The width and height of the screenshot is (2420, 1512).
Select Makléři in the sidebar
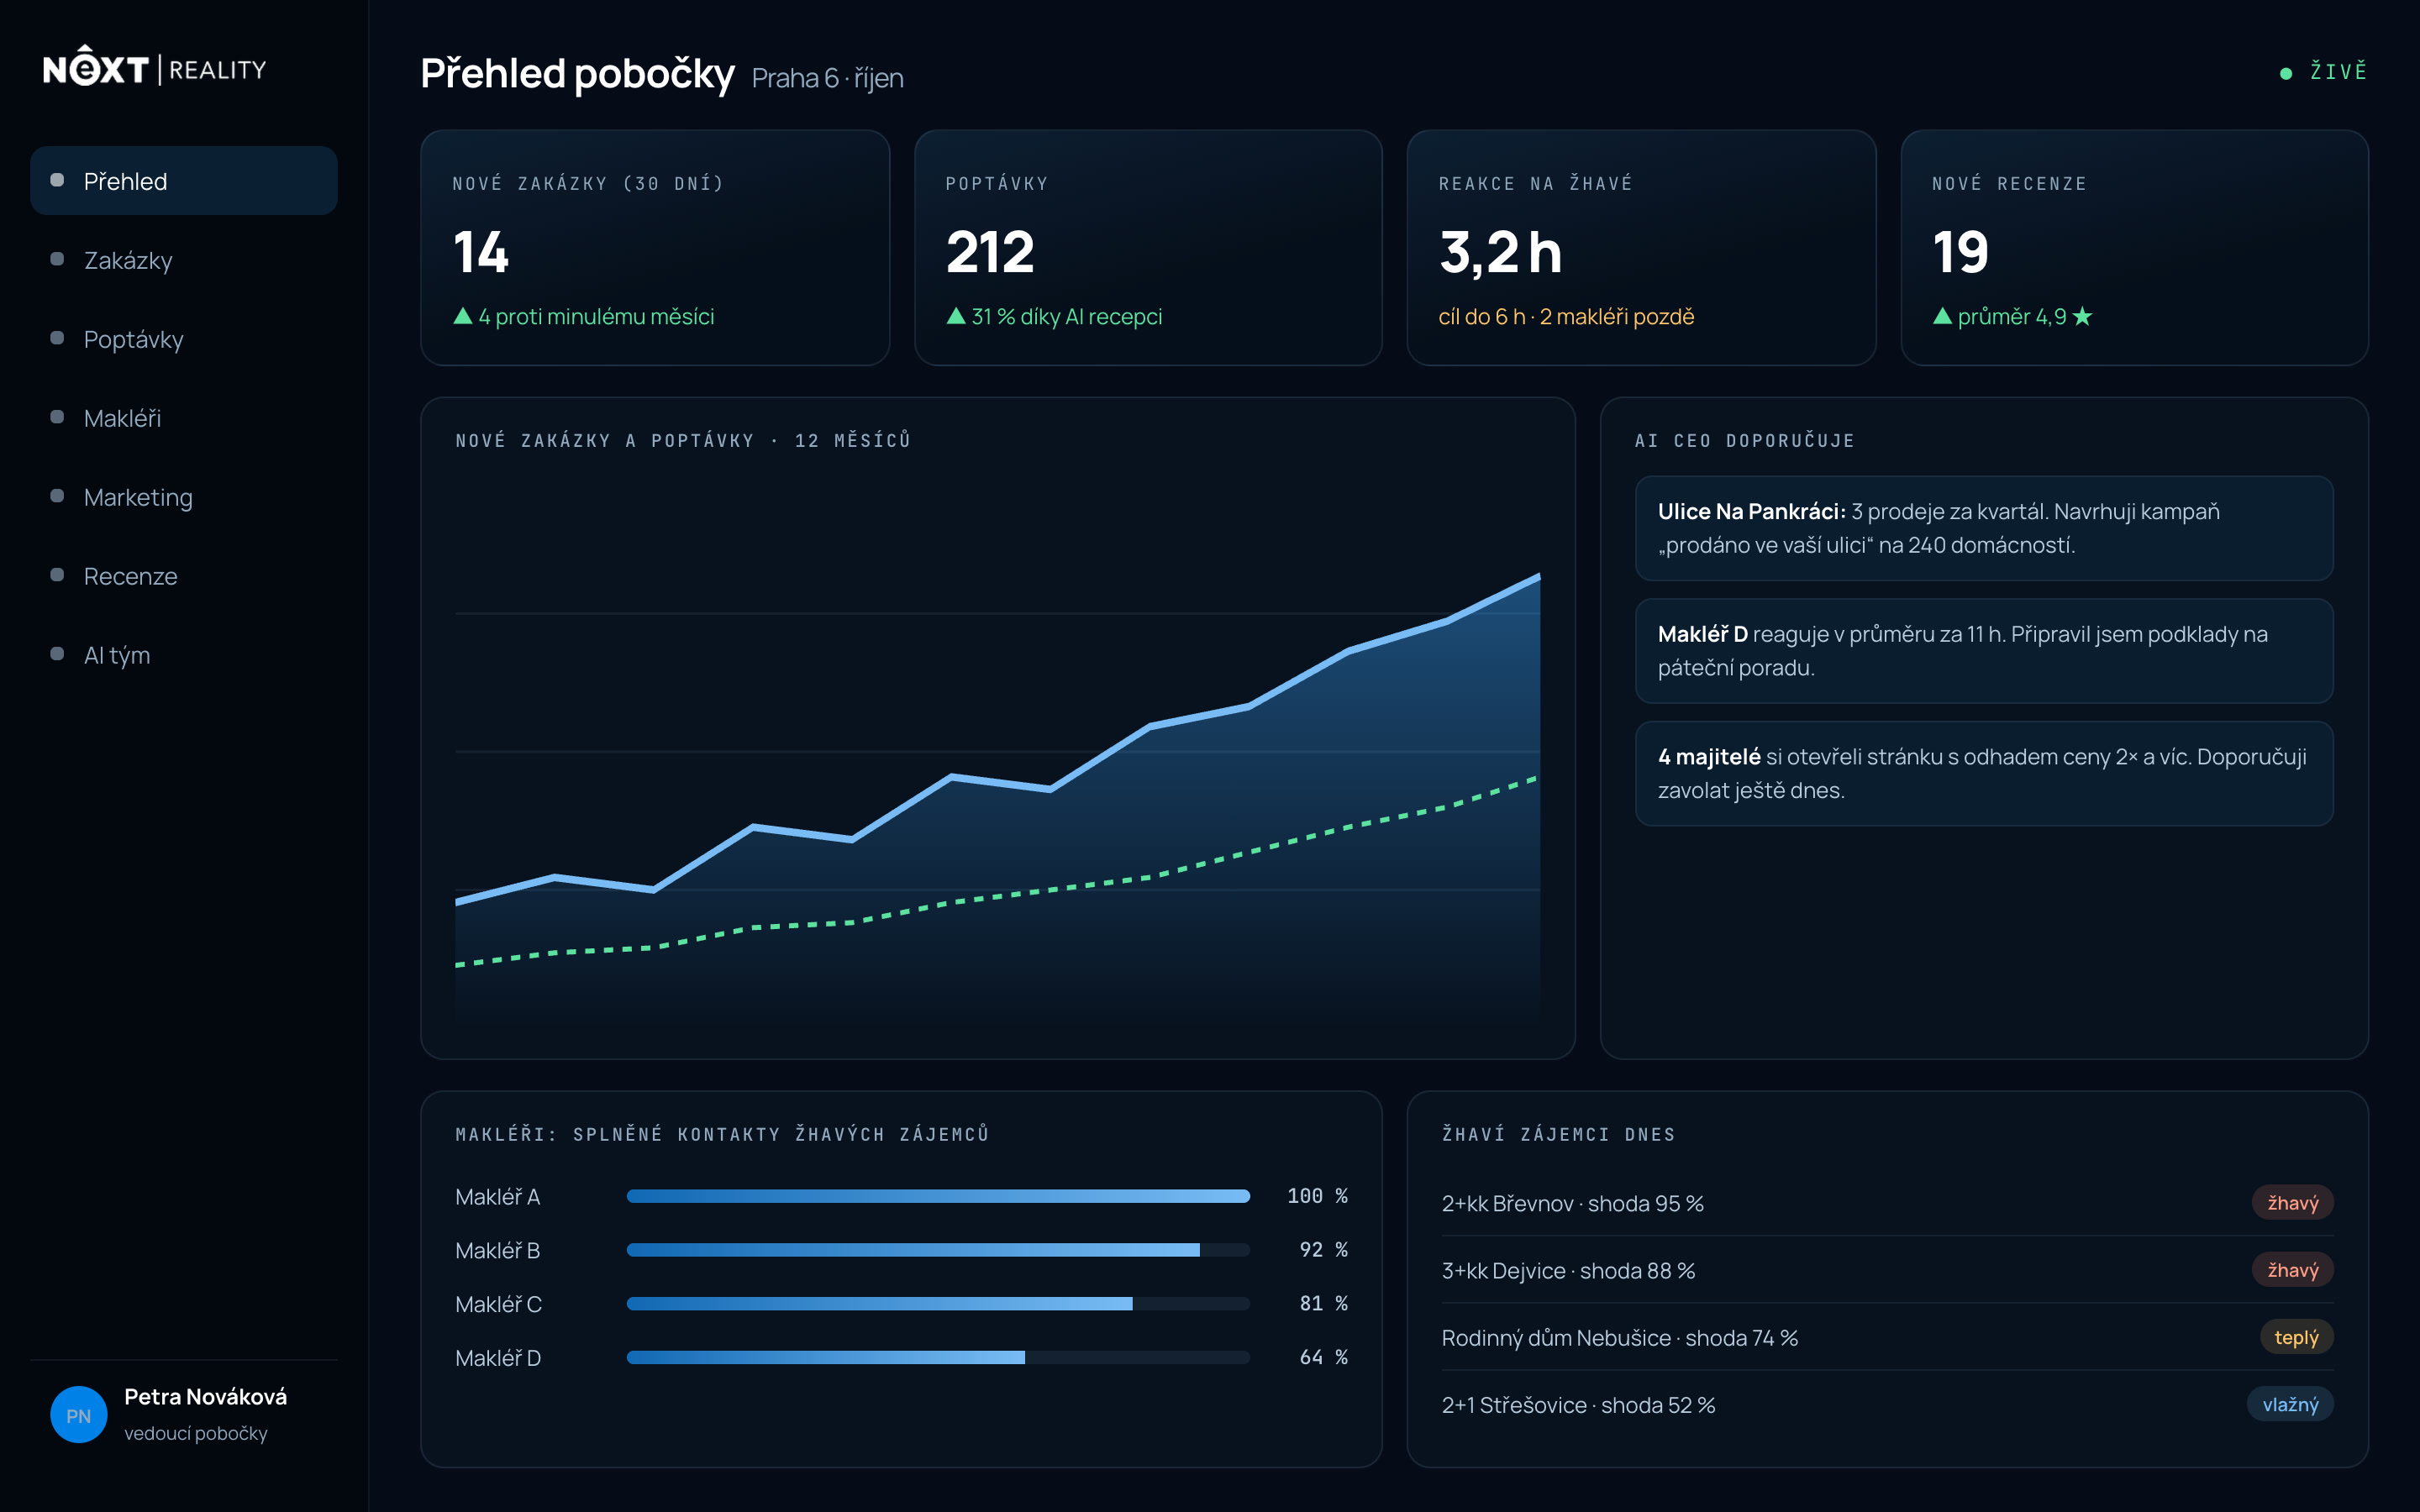[x=184, y=418]
